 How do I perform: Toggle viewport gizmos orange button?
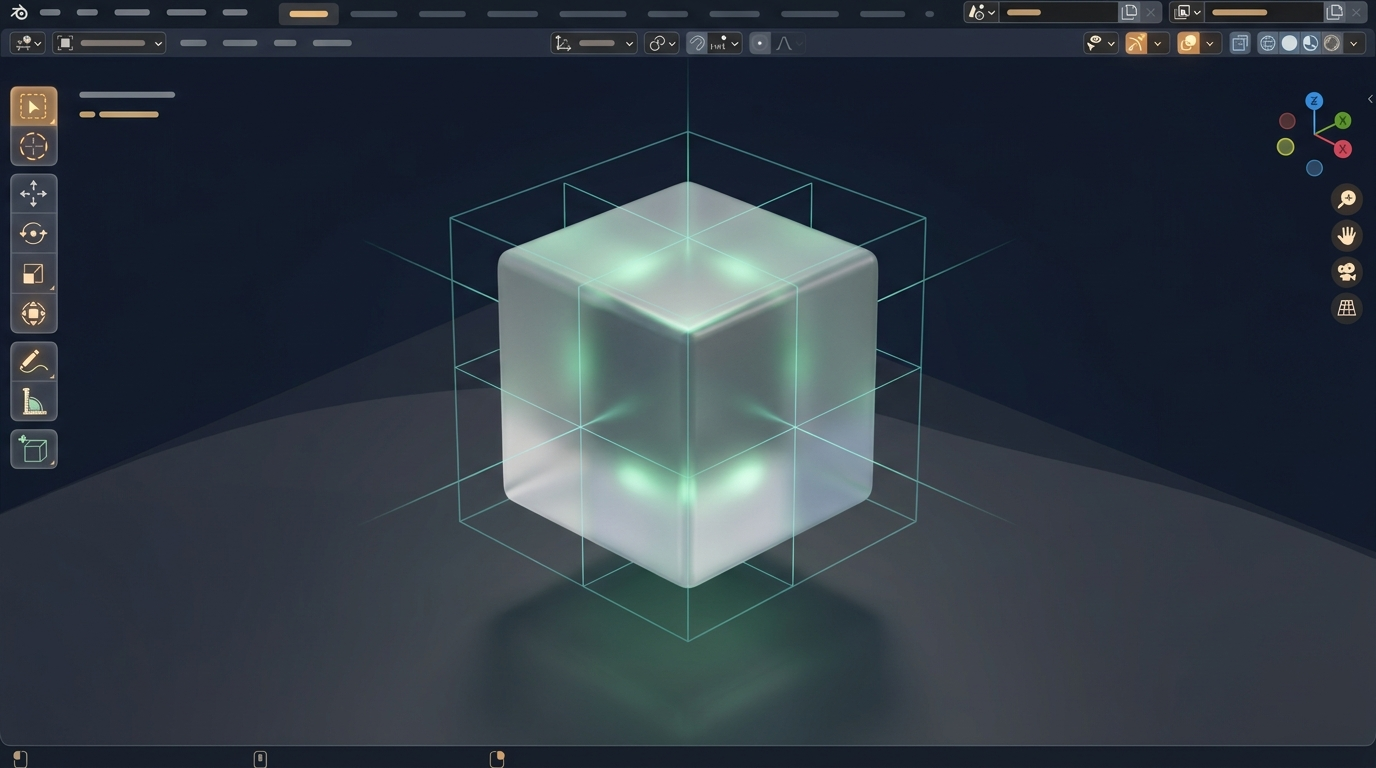coord(1136,43)
